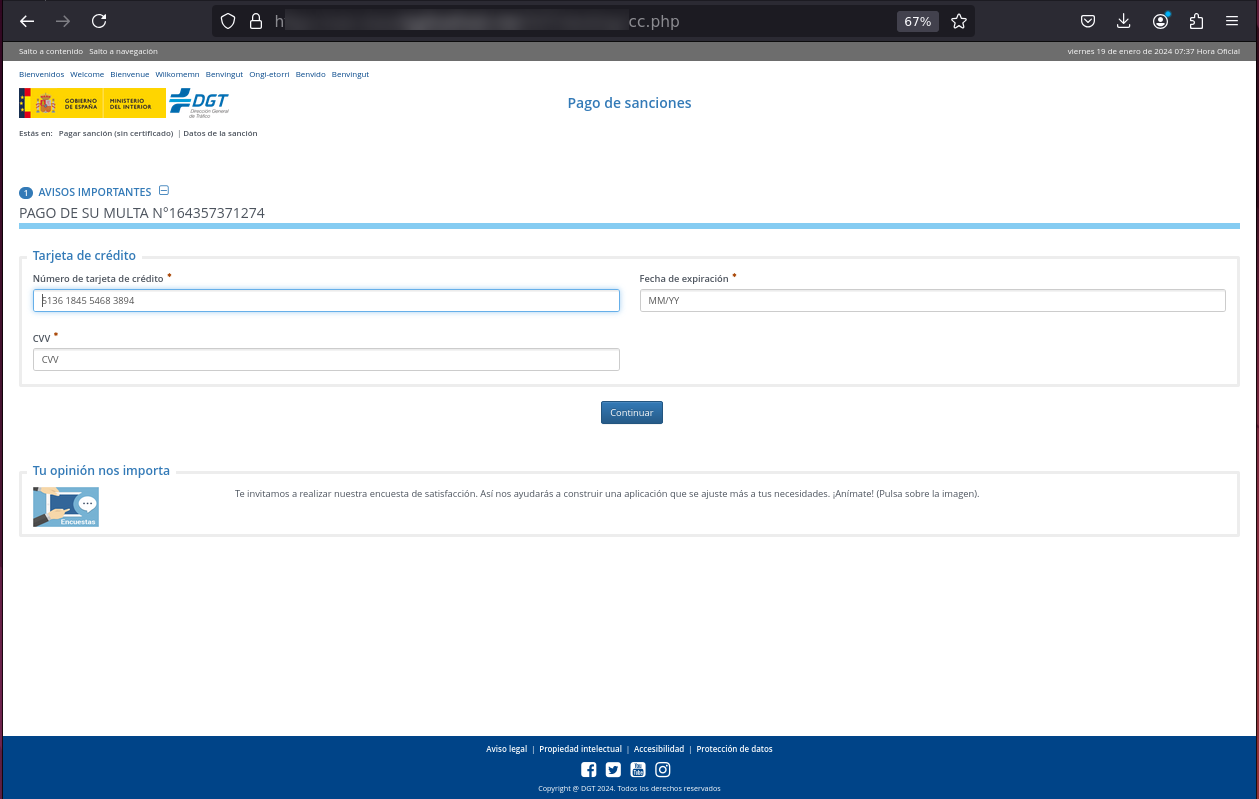Viewport: 1259px width, 799px height.
Task: Collapse the Avisos Importantes section
Action: pos(164,191)
